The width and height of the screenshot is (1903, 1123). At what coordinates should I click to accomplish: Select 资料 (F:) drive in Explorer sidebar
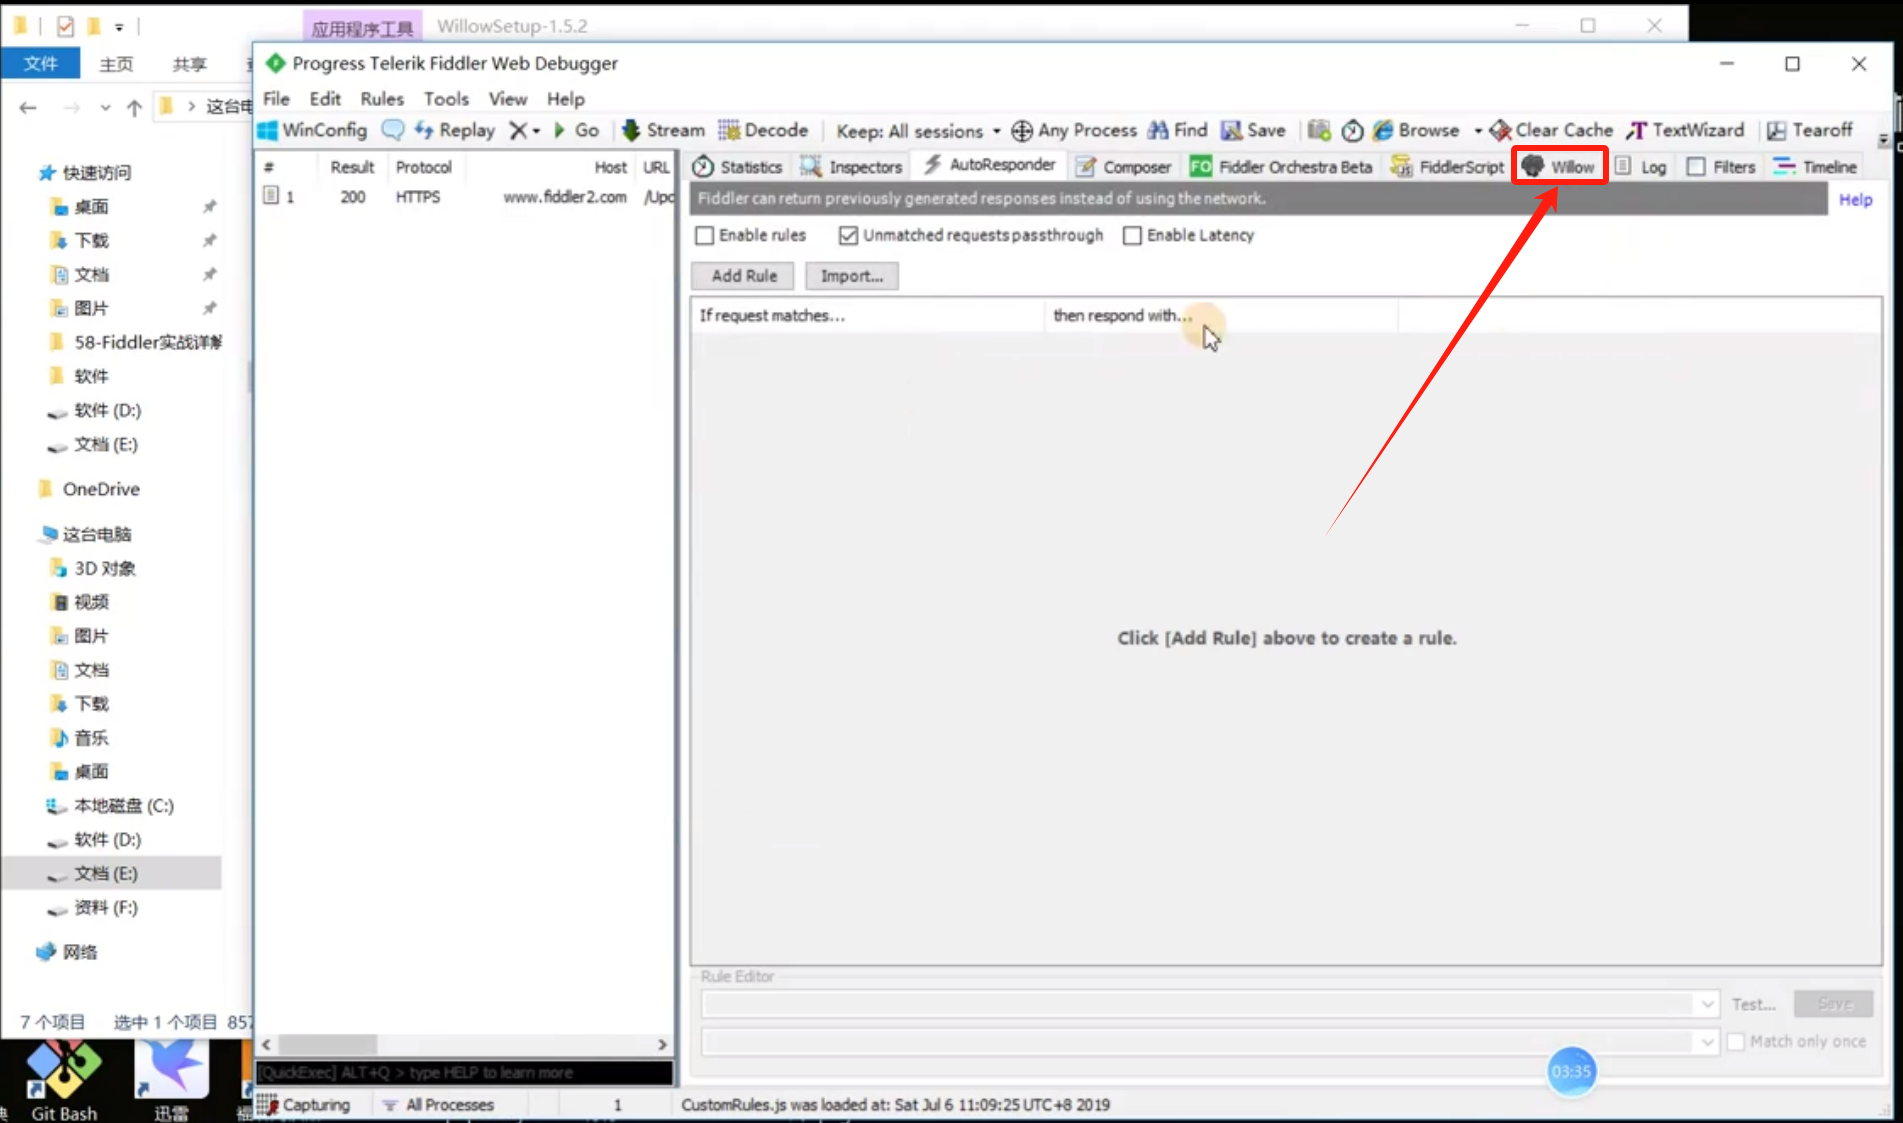[x=105, y=907]
